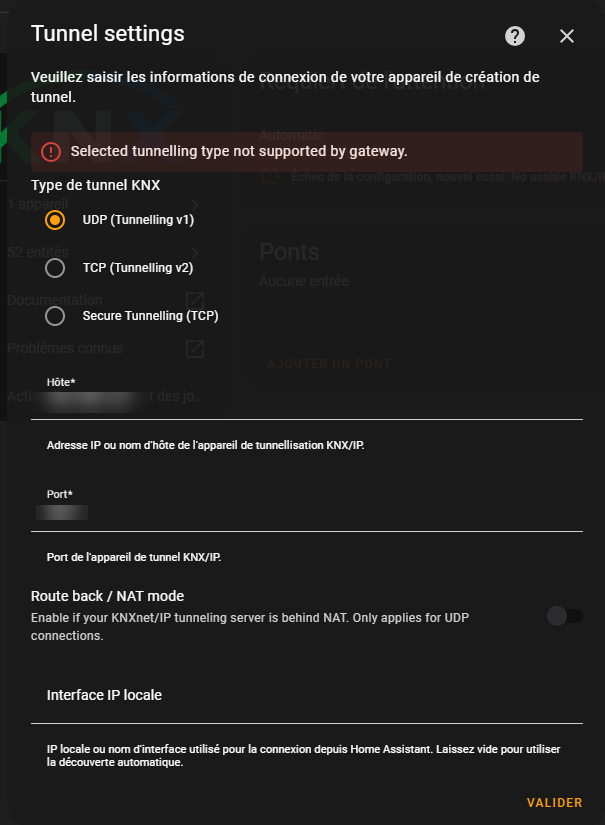Expand the 1 appareil chevron

coord(195,204)
